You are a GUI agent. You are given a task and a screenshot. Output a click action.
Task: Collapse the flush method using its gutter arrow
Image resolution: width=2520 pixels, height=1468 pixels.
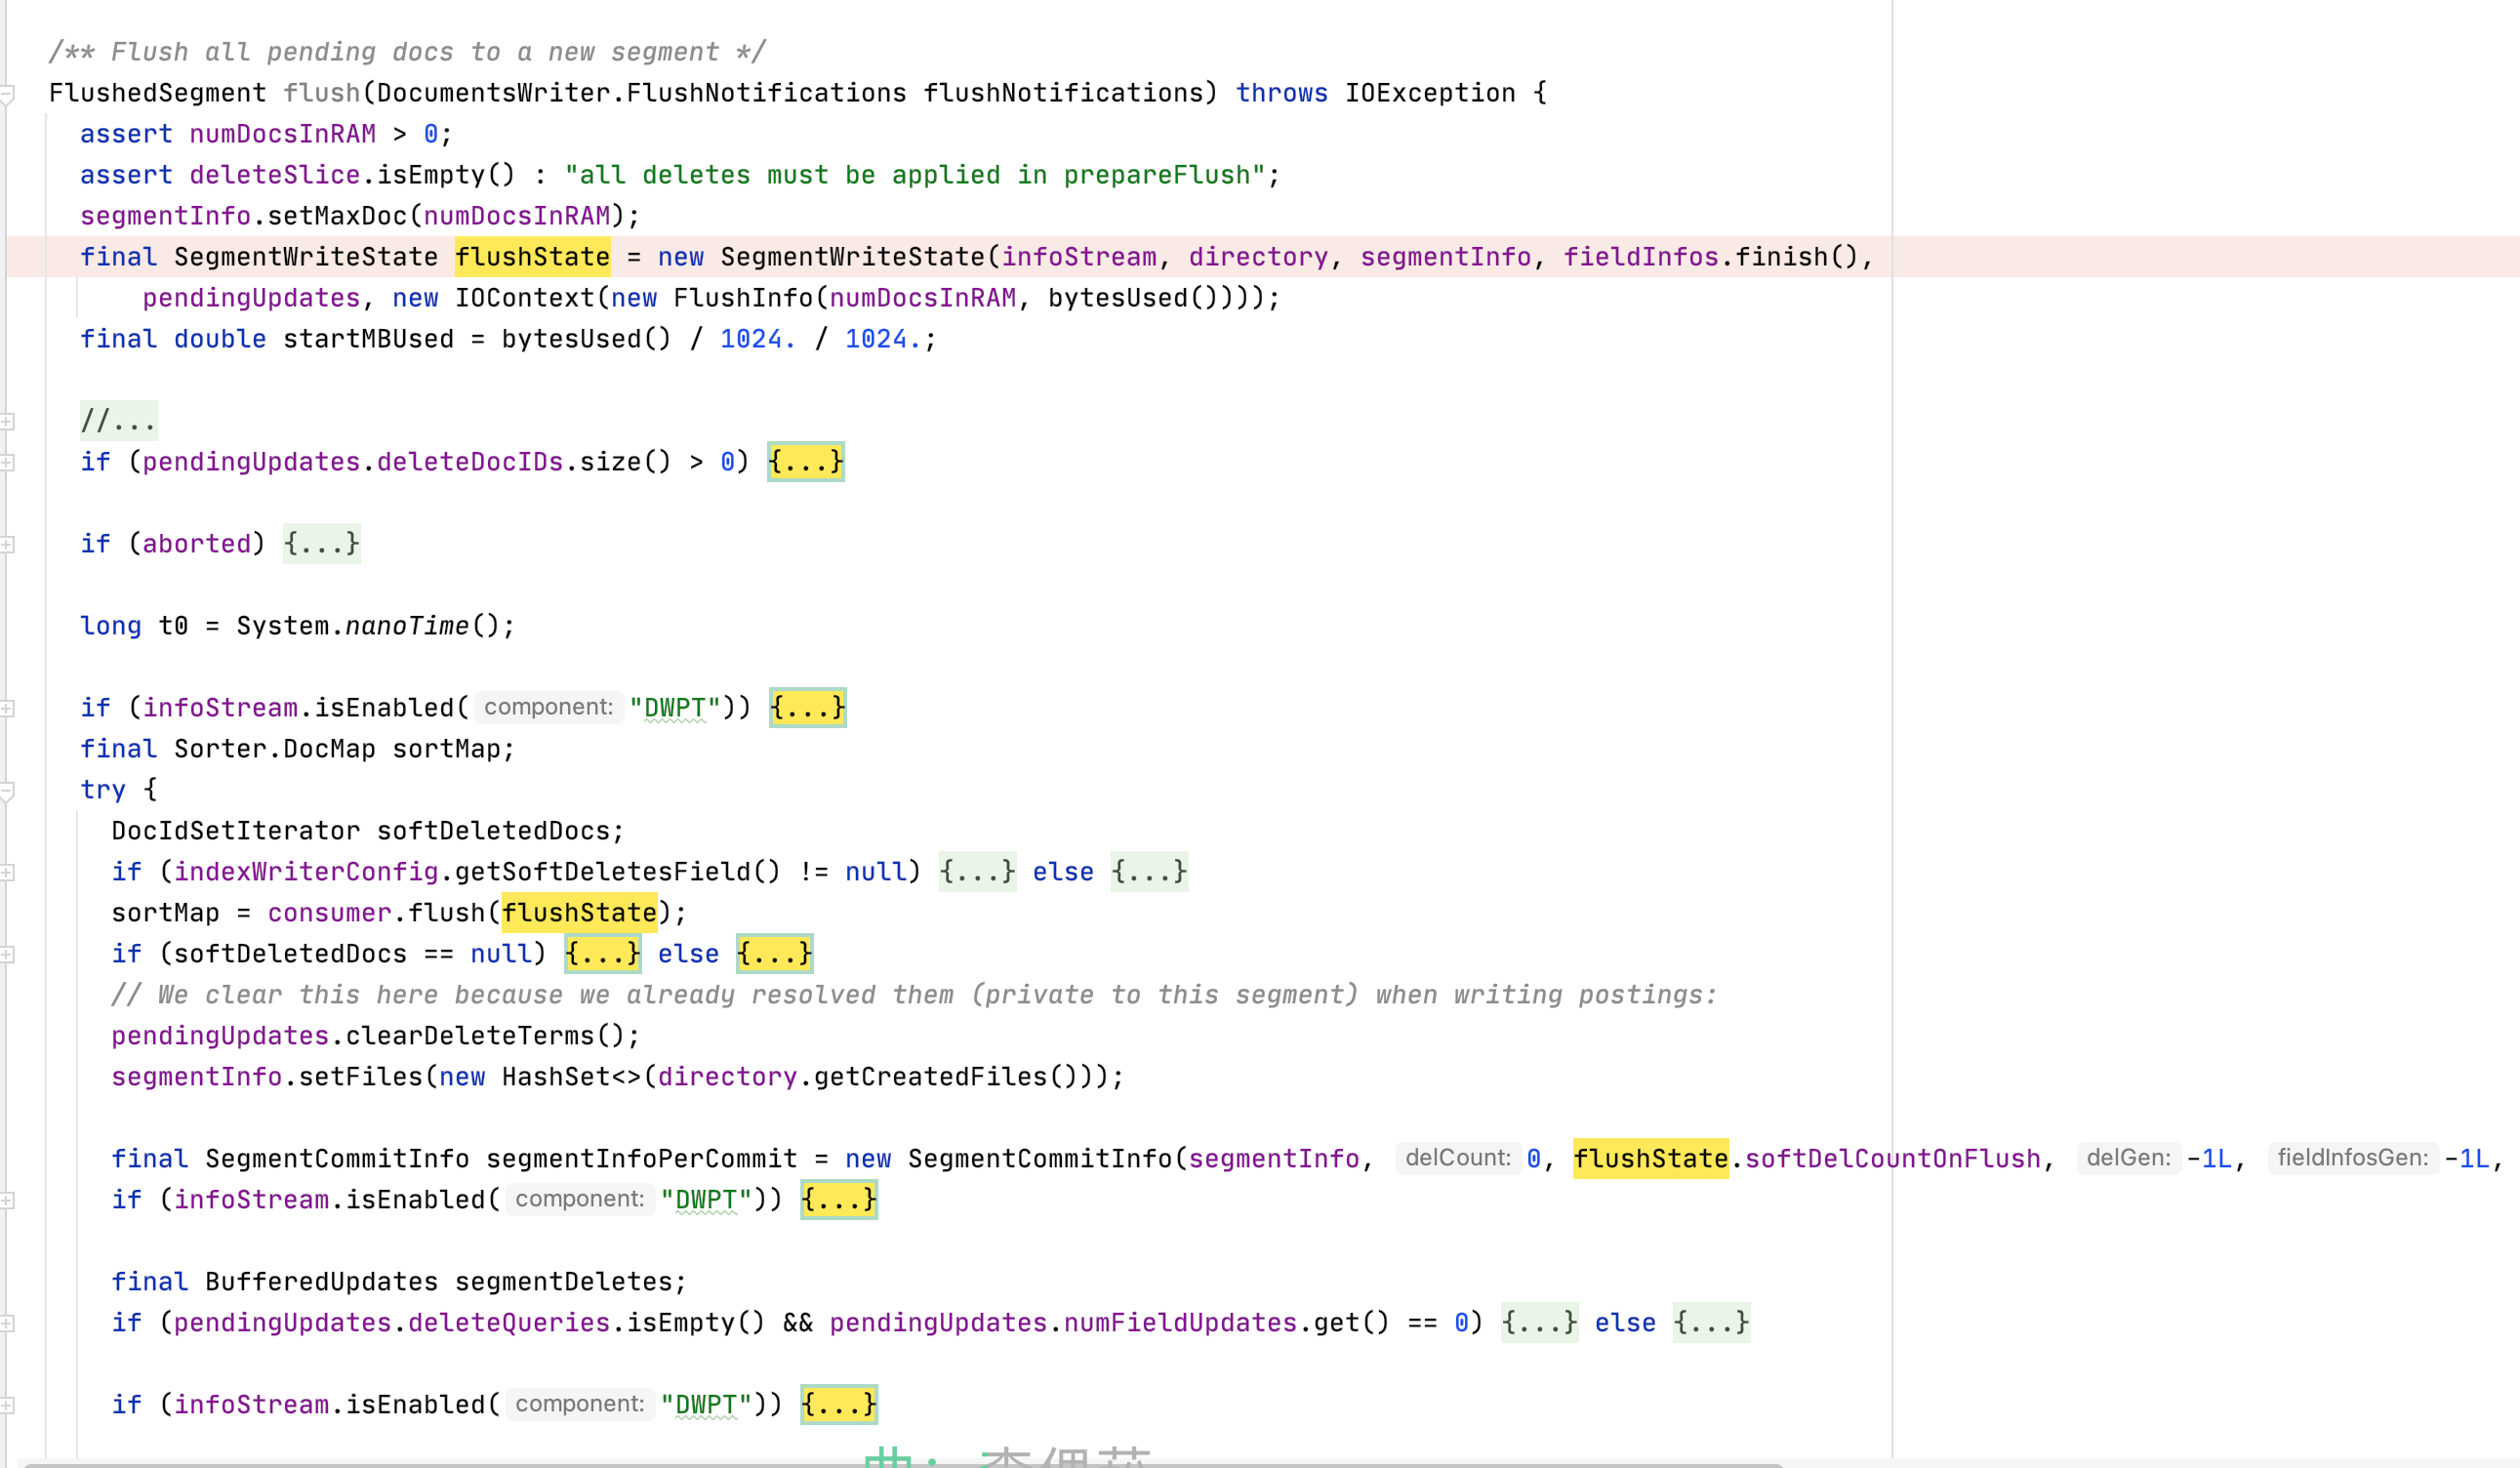[9, 92]
